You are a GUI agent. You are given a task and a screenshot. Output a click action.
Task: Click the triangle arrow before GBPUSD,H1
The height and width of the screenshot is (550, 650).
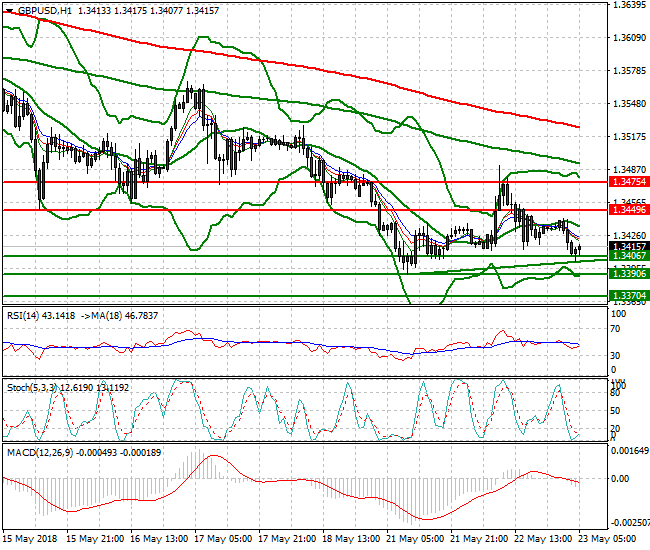coord(9,11)
